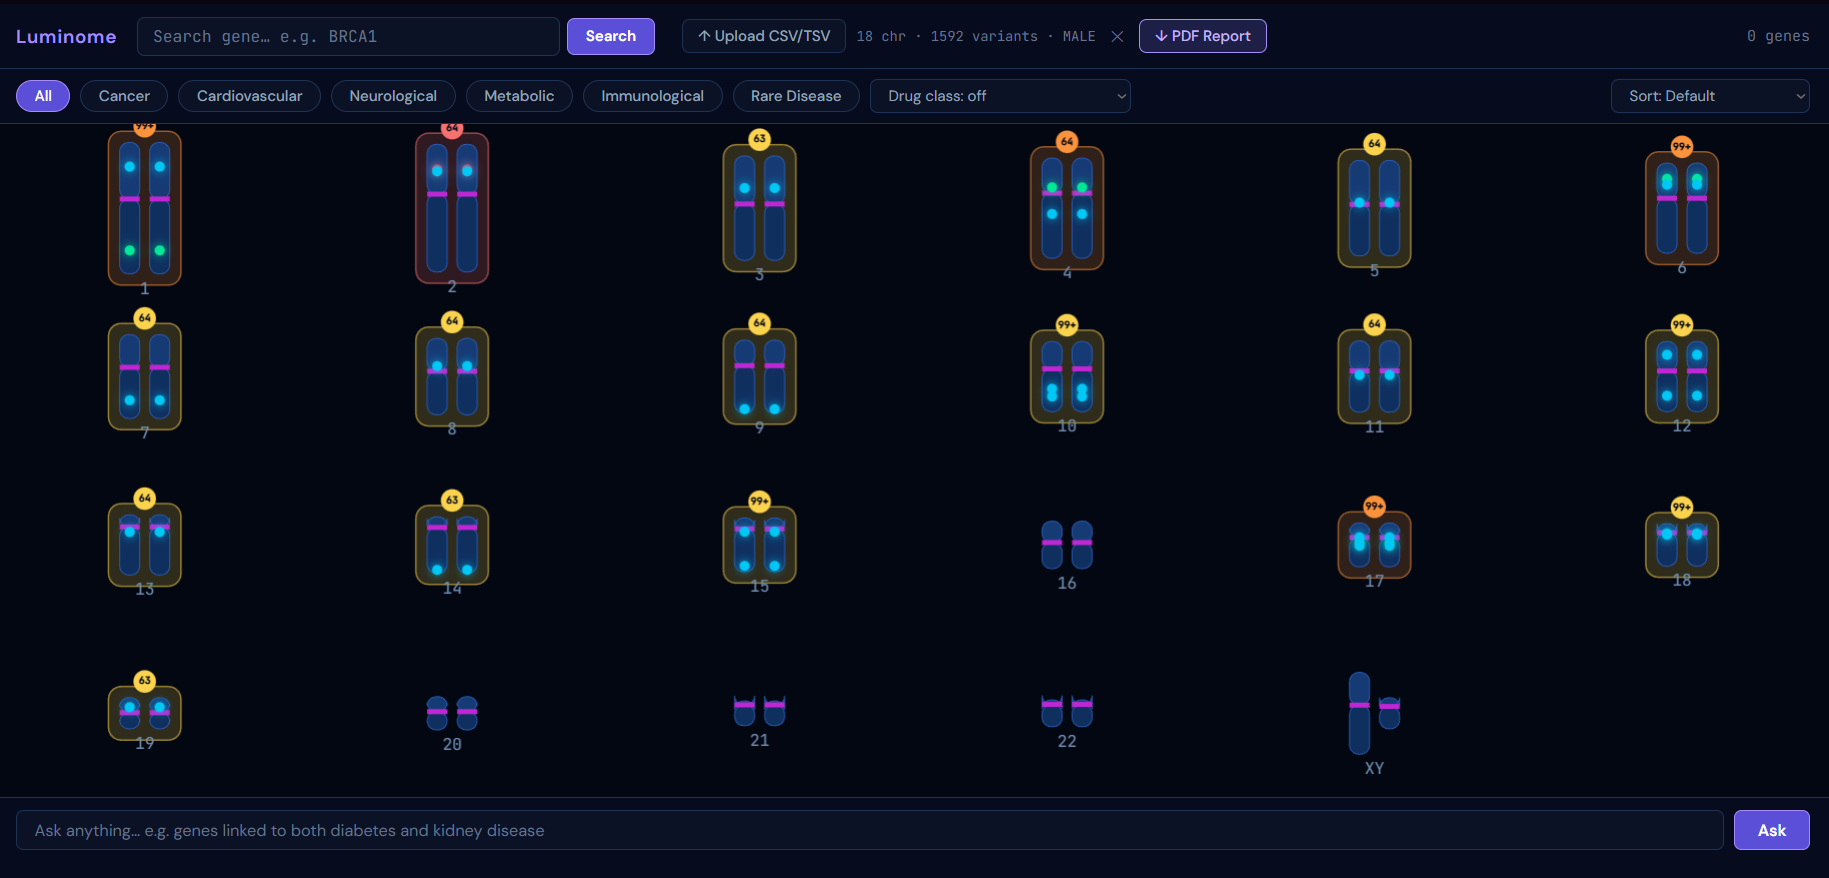Filter by Cancer category

(x=124, y=96)
